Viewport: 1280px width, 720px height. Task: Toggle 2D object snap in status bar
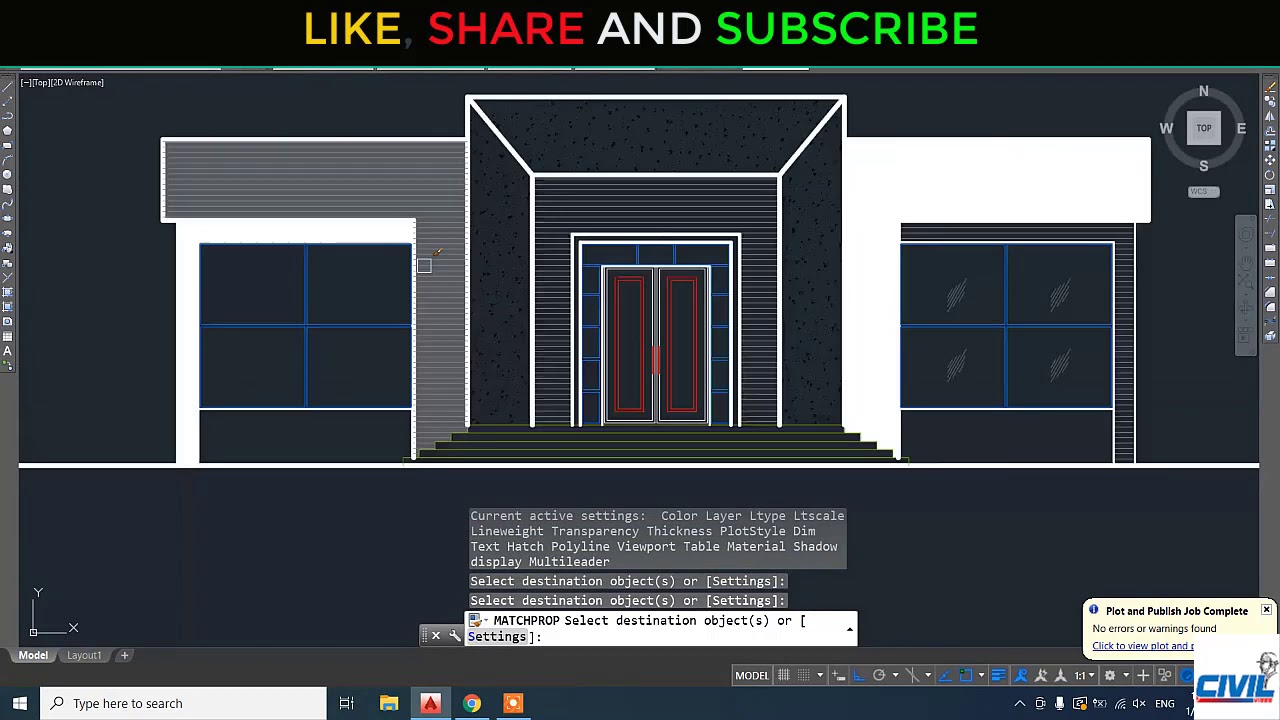click(965, 675)
